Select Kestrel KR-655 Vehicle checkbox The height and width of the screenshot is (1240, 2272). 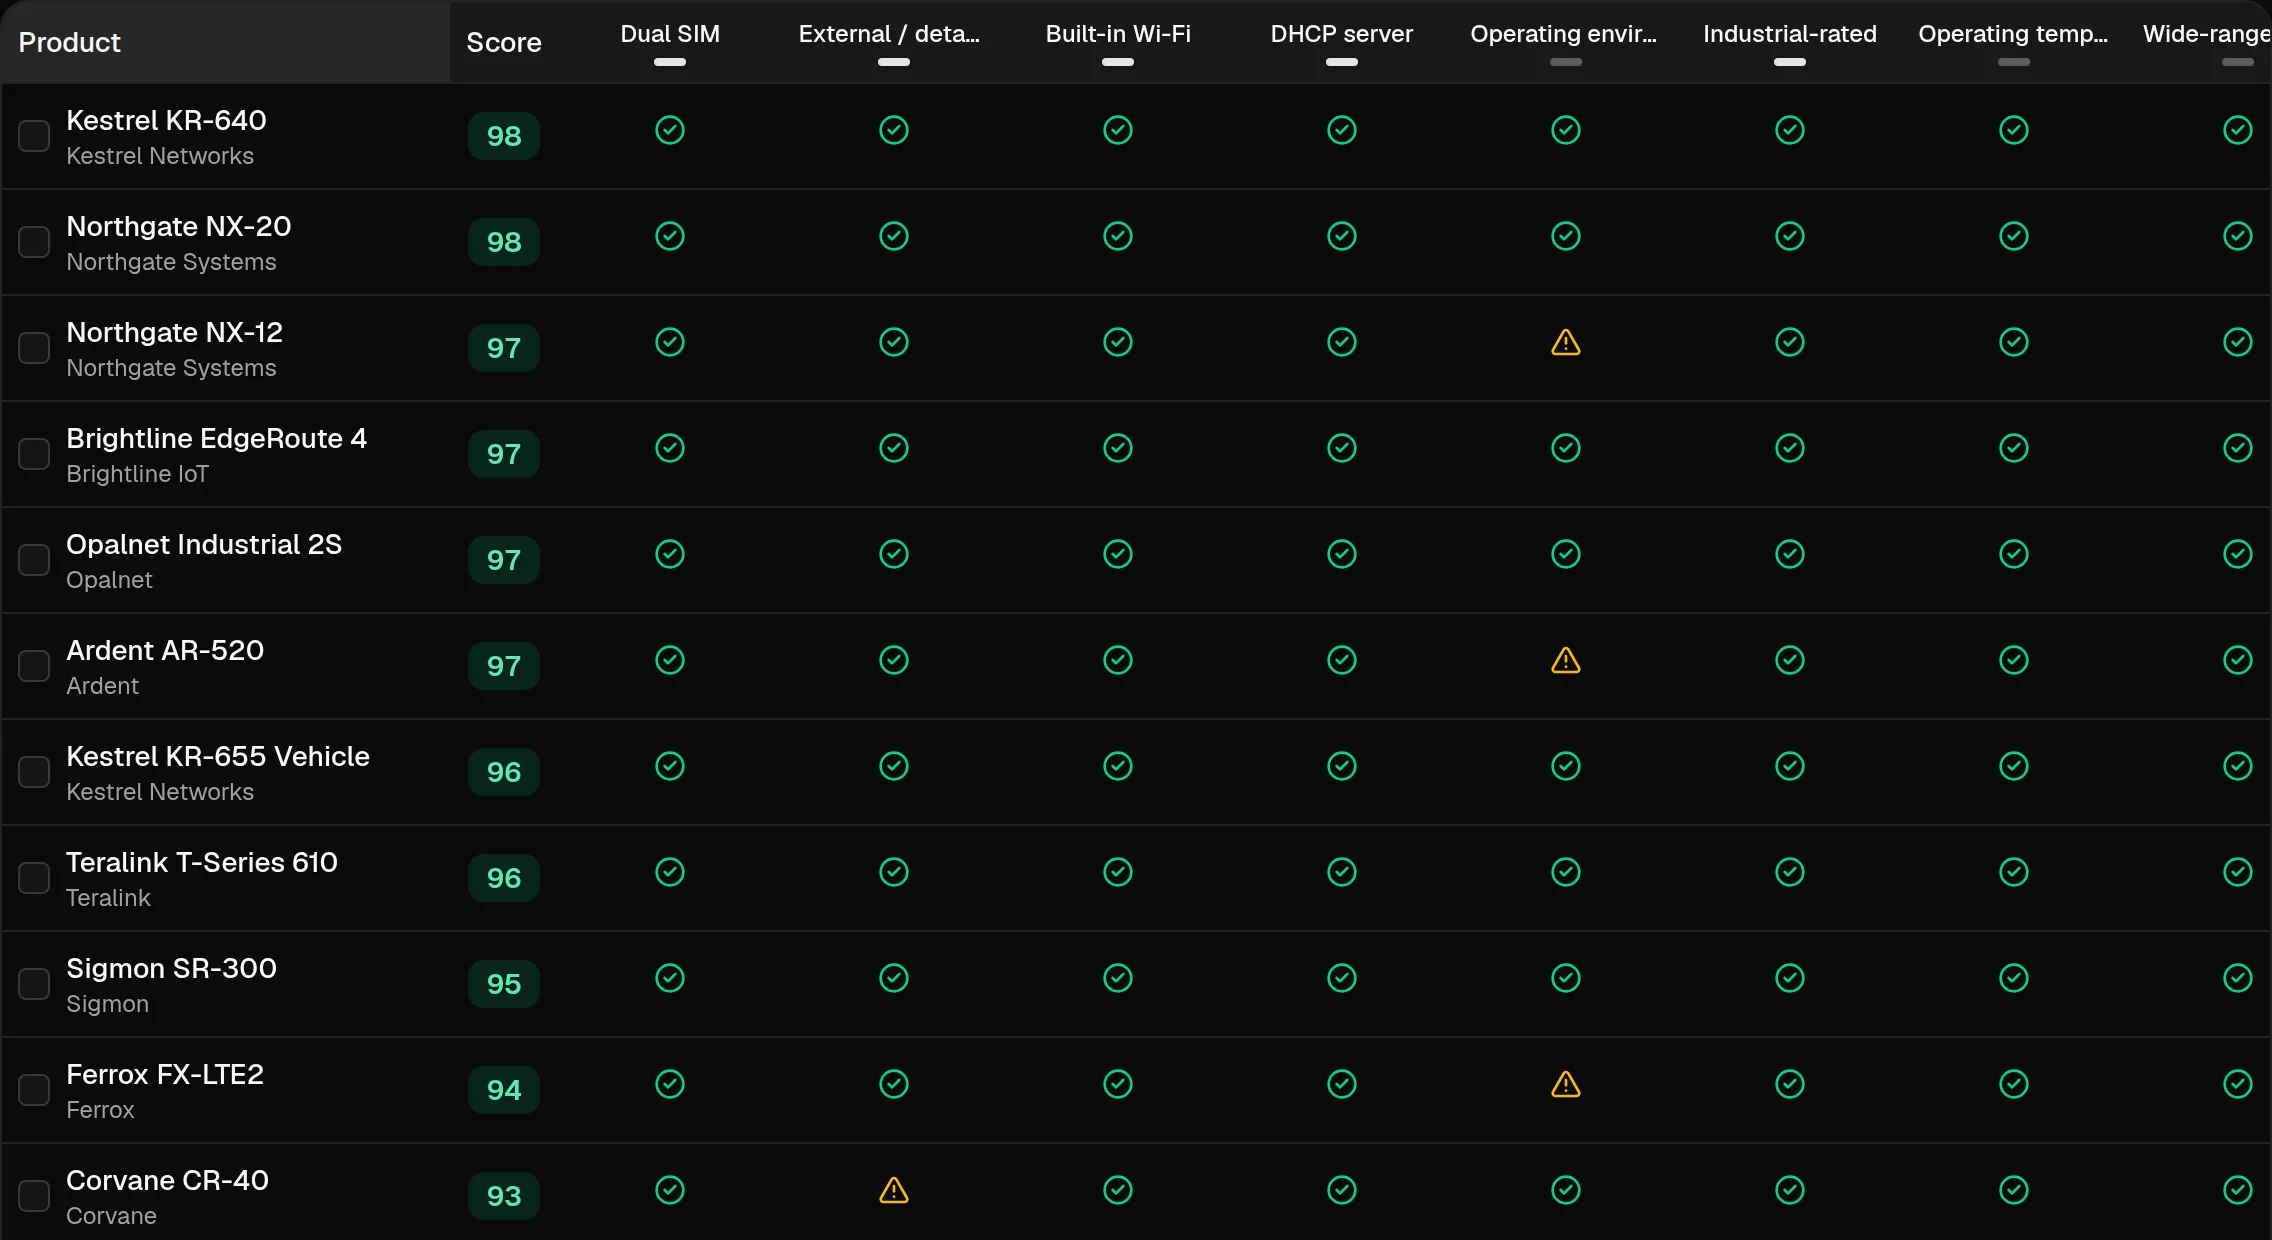point(34,772)
